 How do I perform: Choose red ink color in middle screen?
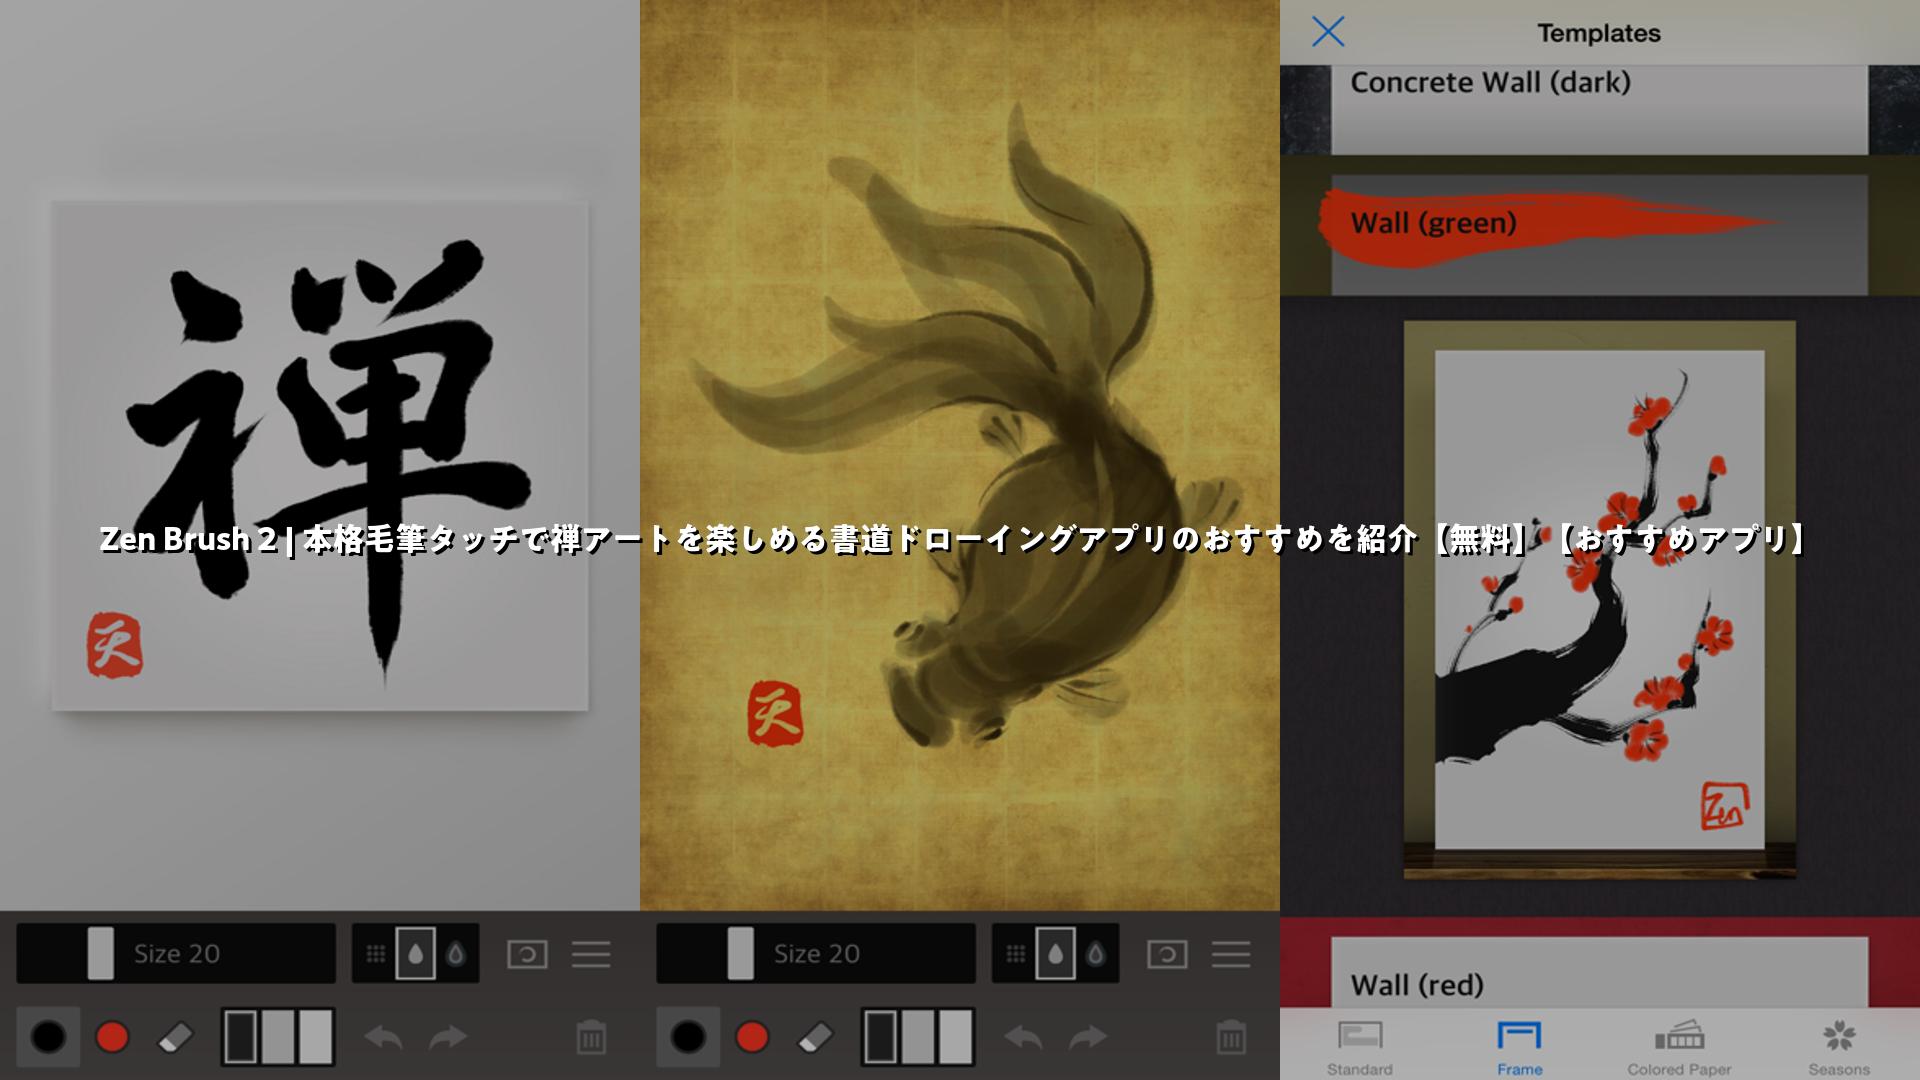(752, 1037)
